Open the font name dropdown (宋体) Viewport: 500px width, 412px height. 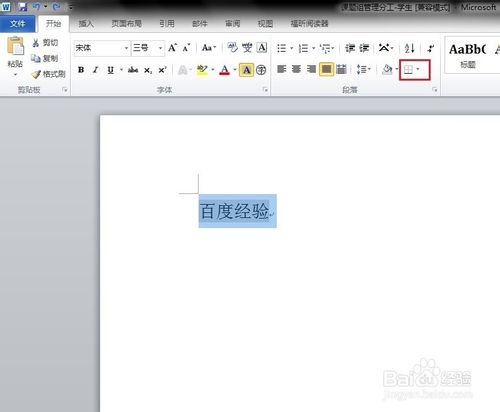tap(126, 48)
